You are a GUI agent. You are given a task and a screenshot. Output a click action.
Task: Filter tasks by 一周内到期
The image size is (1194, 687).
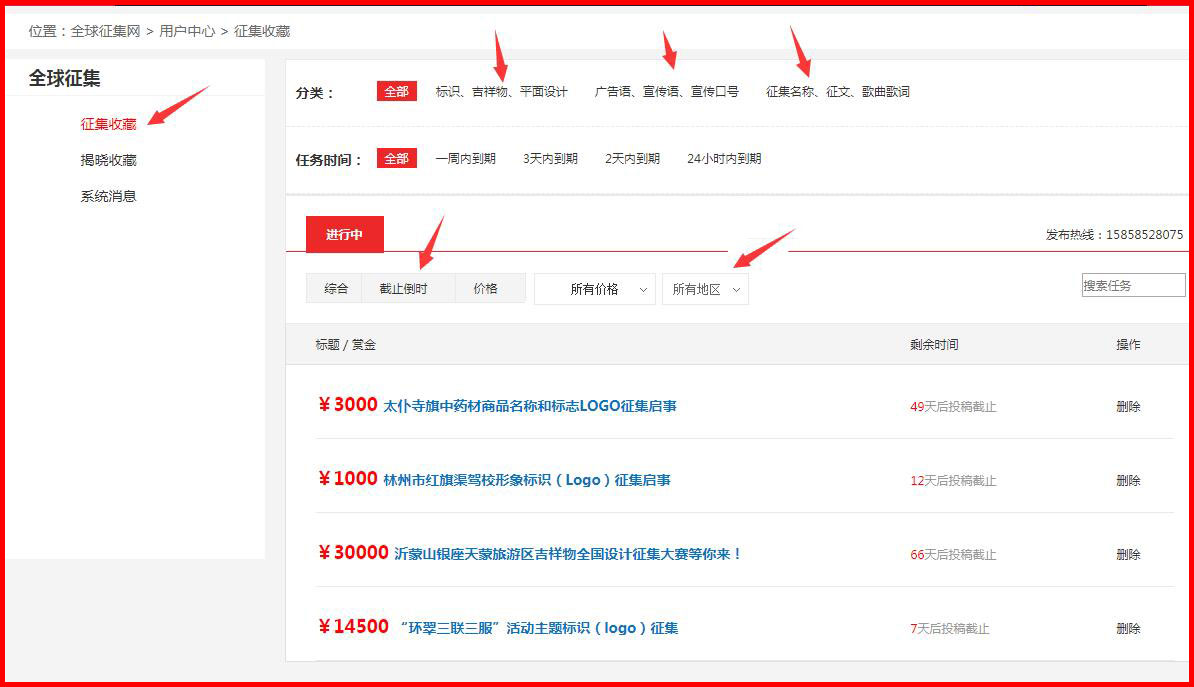pyautogui.click(x=465, y=158)
